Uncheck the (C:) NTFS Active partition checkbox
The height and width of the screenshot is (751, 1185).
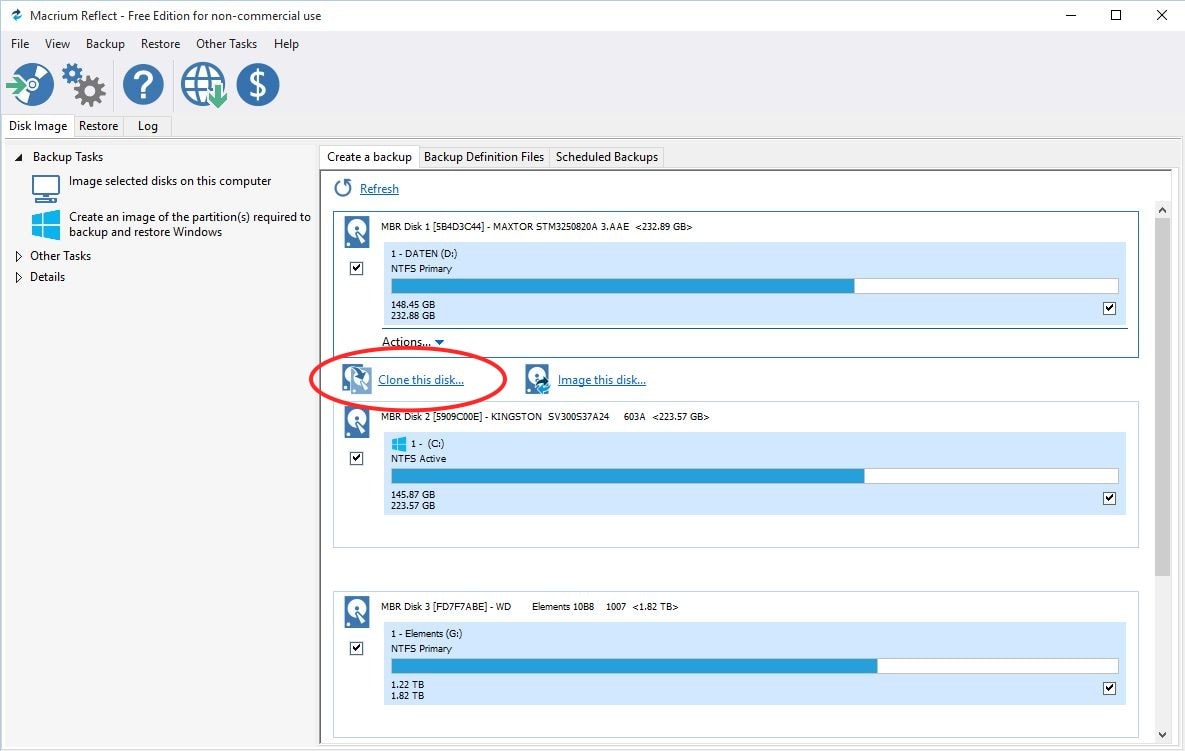[x=1109, y=499]
